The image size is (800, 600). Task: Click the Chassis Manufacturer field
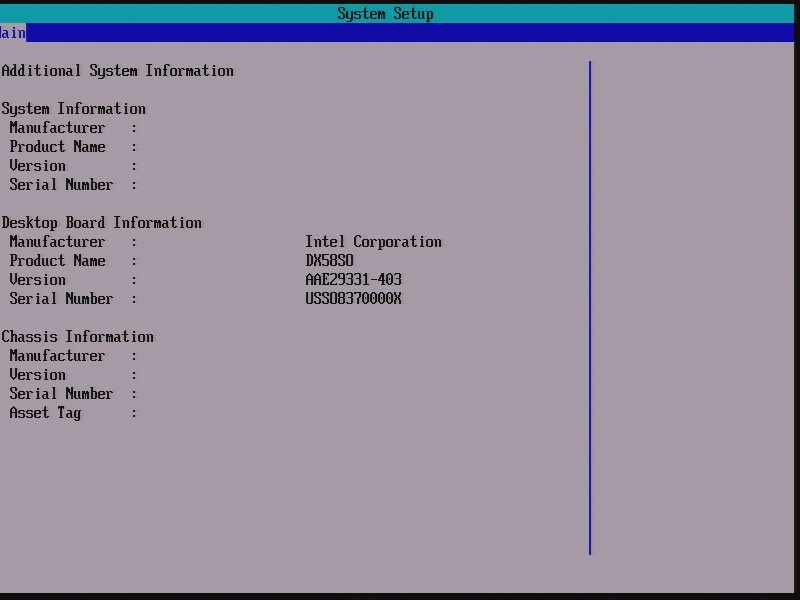coord(56,355)
